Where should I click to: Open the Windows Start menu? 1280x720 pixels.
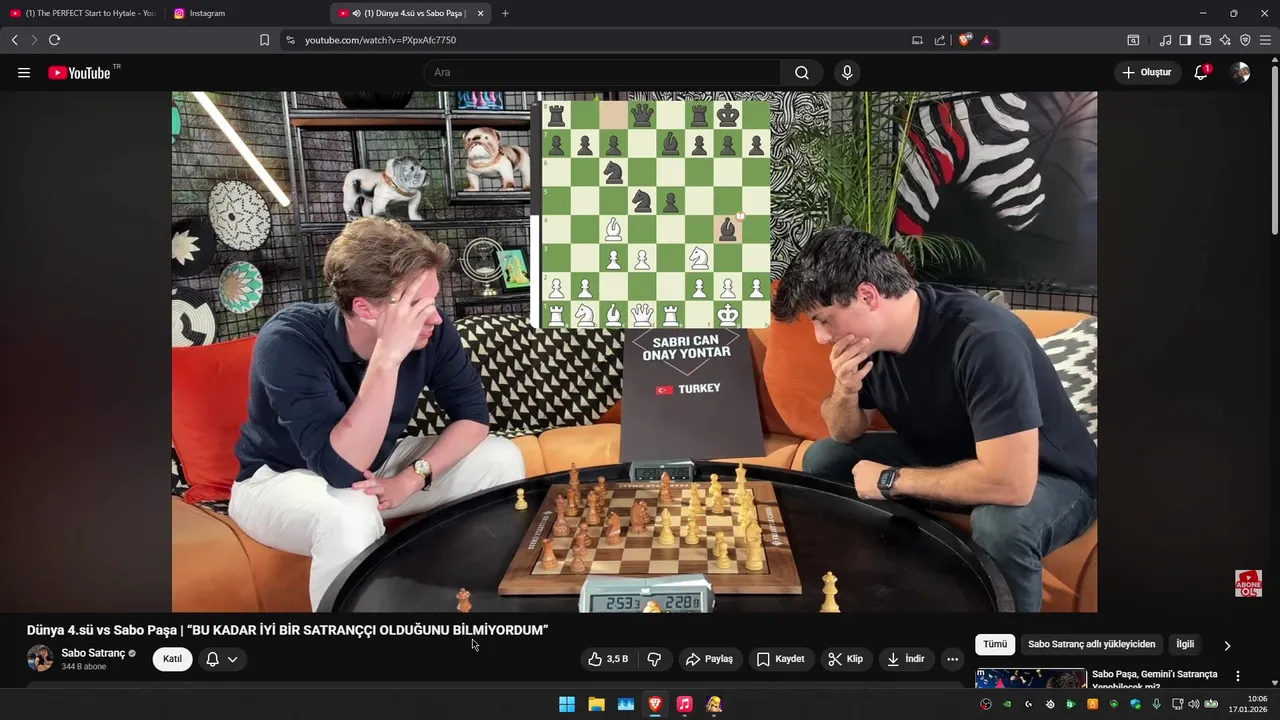pos(567,704)
